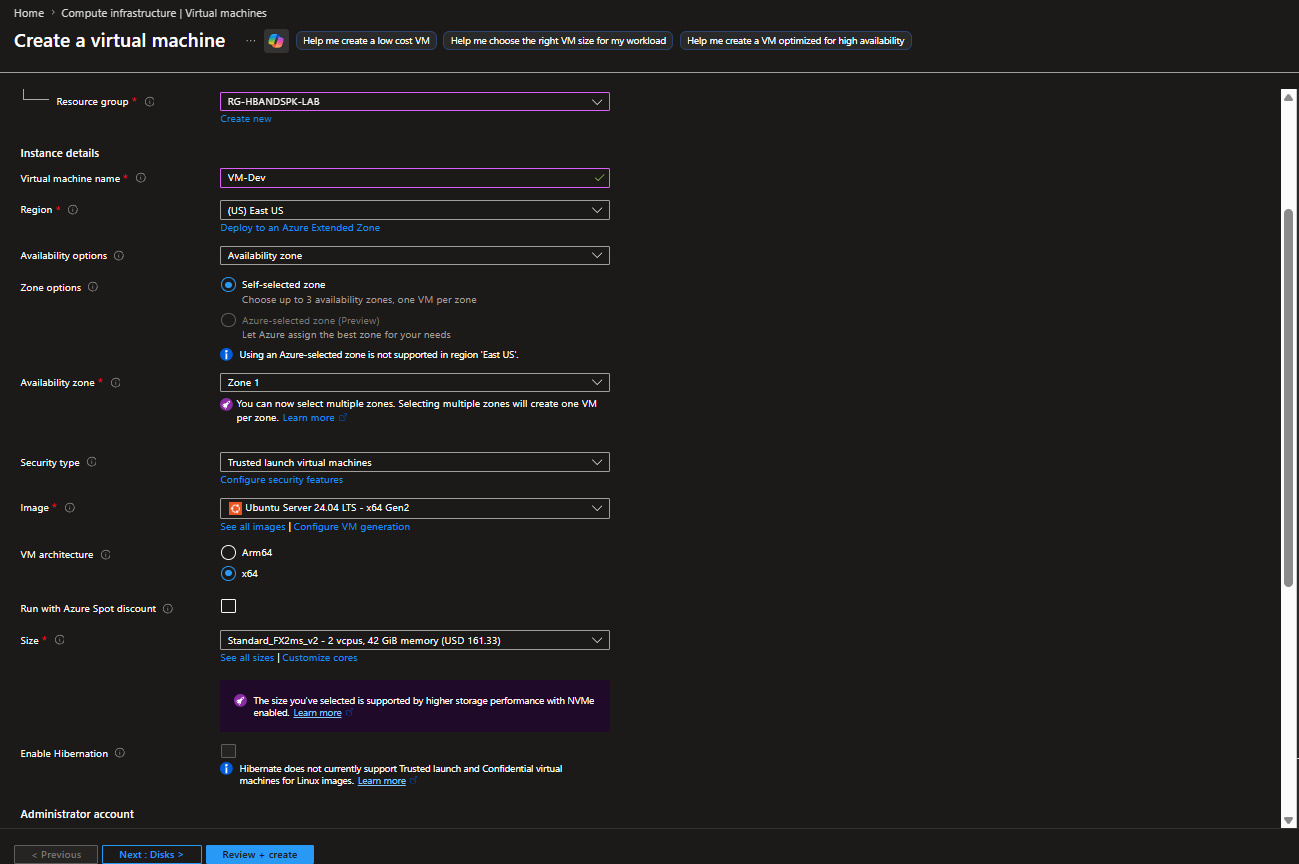Click info icon next to Virtual machine name

[140, 179]
